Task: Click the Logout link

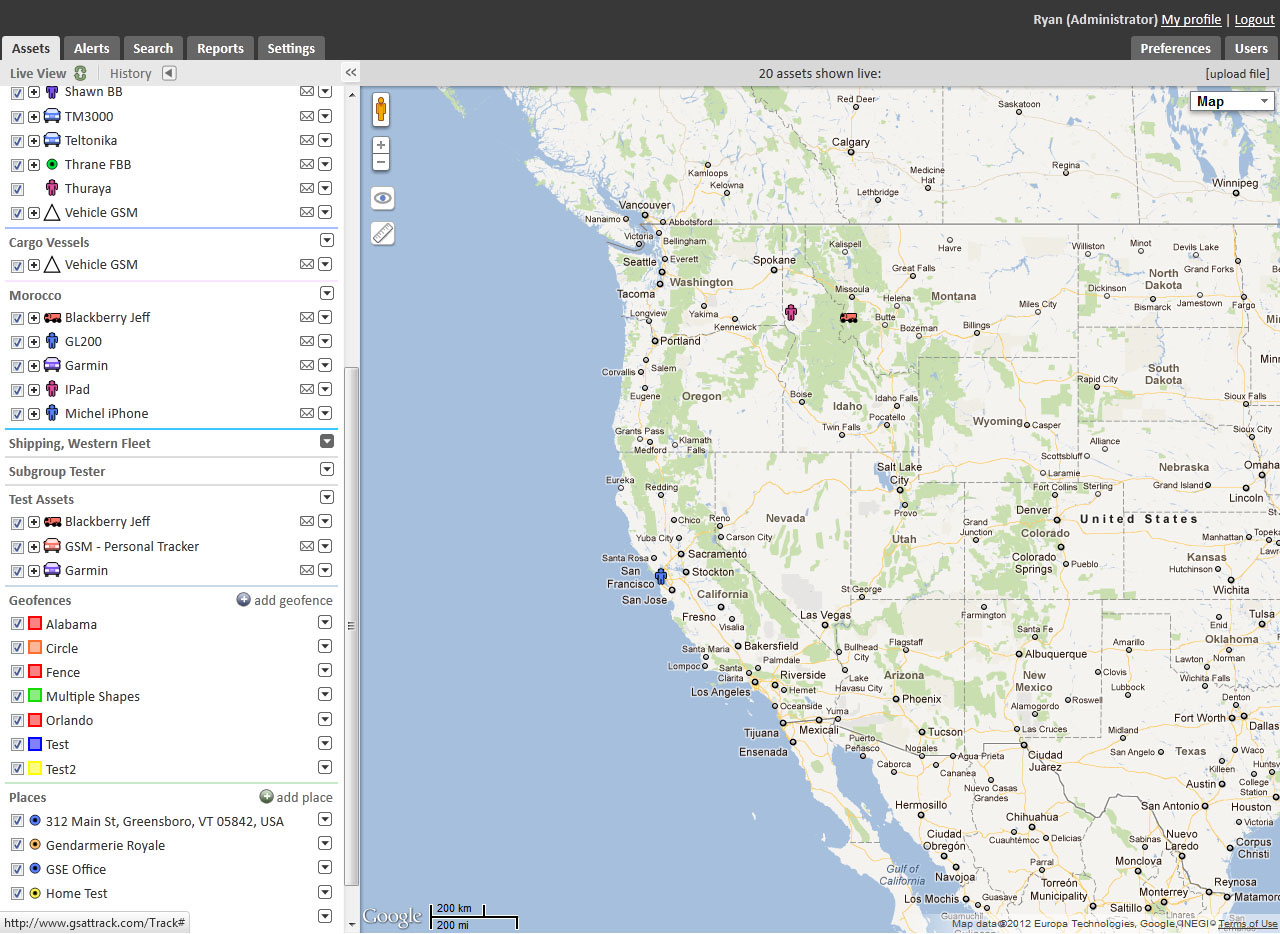Action: click(1254, 19)
